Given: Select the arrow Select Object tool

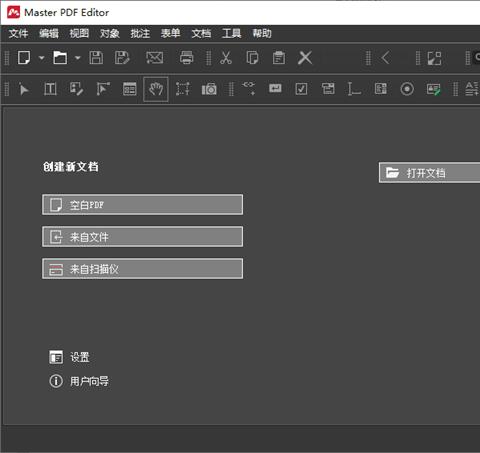Looking at the screenshot, I should [x=24, y=89].
